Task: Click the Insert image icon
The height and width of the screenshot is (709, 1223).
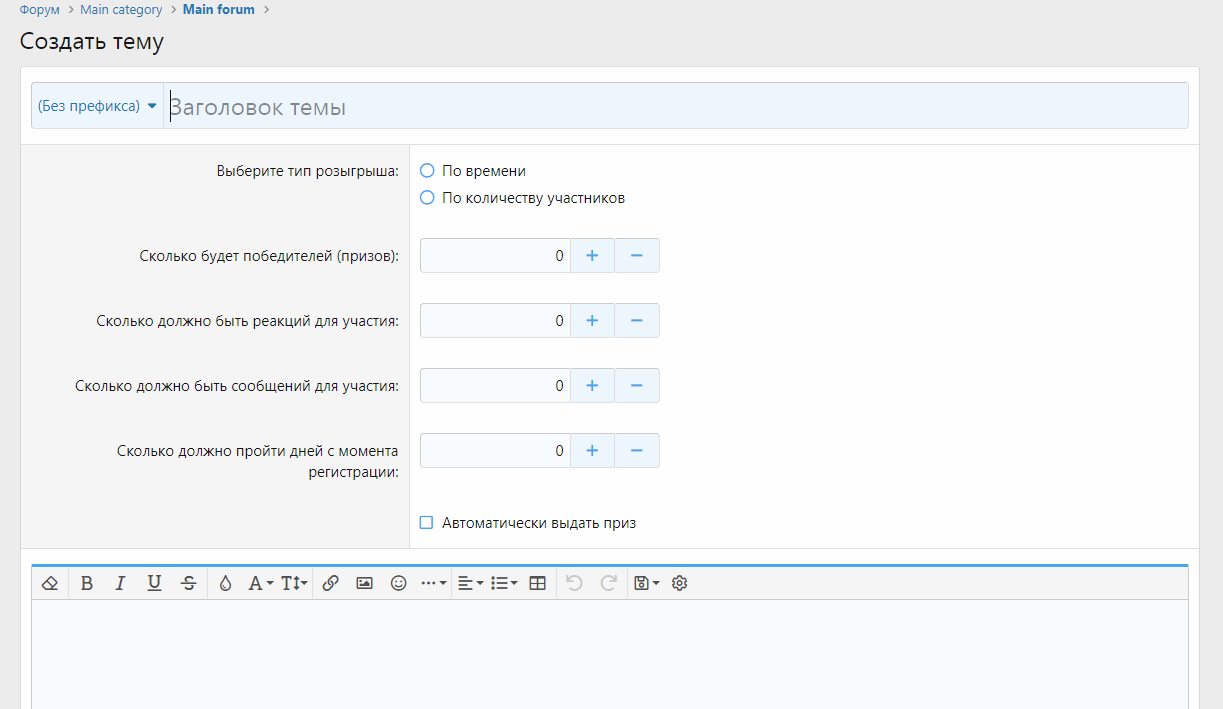Action: point(364,583)
